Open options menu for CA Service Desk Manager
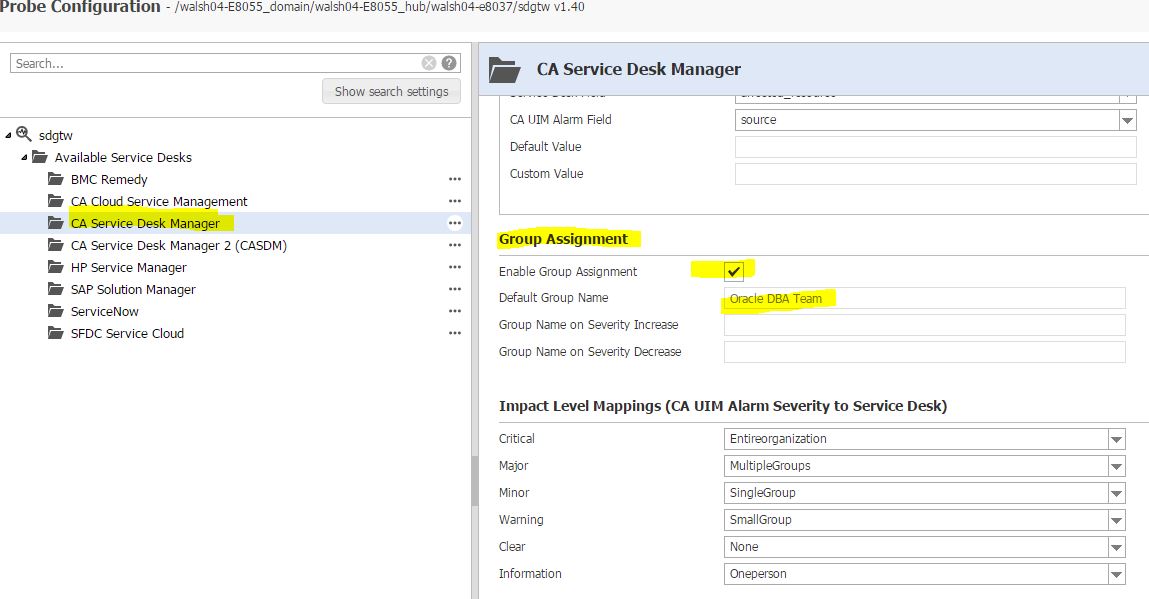Image resolution: width=1149 pixels, height=599 pixels. point(455,223)
